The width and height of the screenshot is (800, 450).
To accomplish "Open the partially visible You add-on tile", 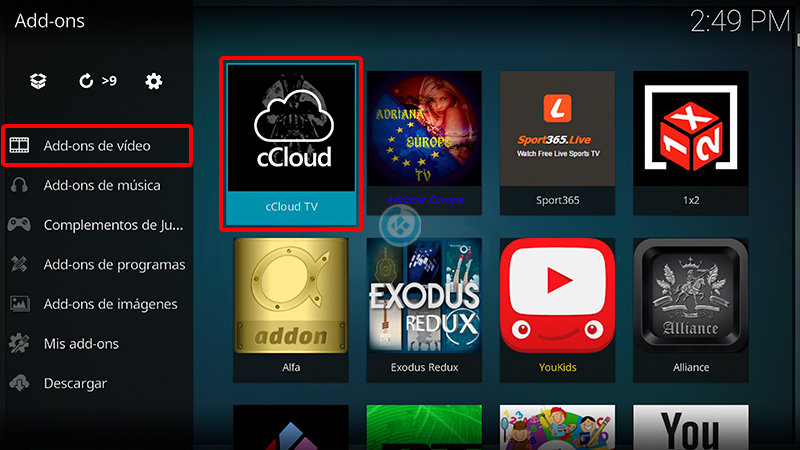I will tap(691, 428).
